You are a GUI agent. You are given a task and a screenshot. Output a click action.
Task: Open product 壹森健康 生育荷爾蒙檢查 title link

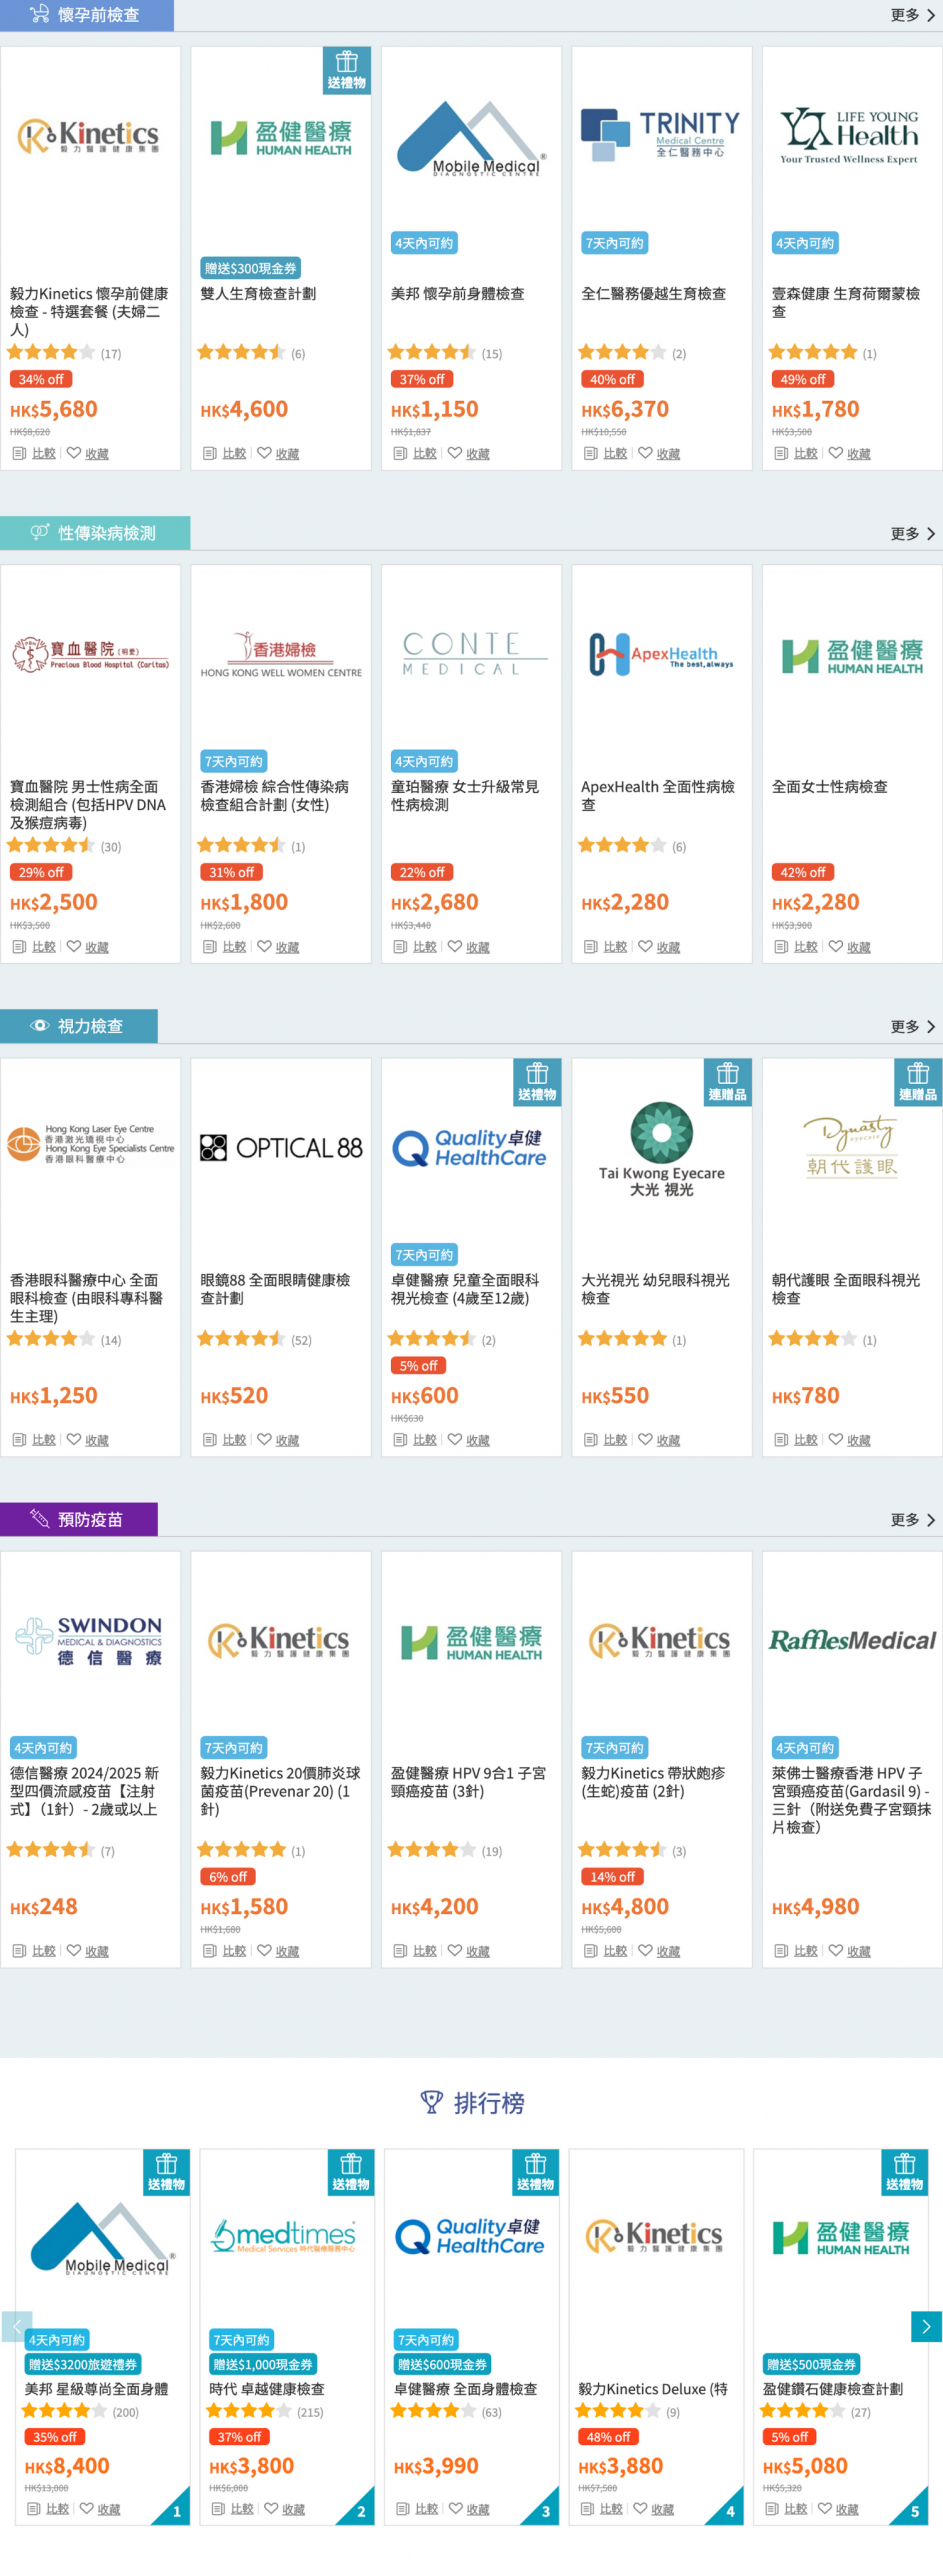point(845,302)
